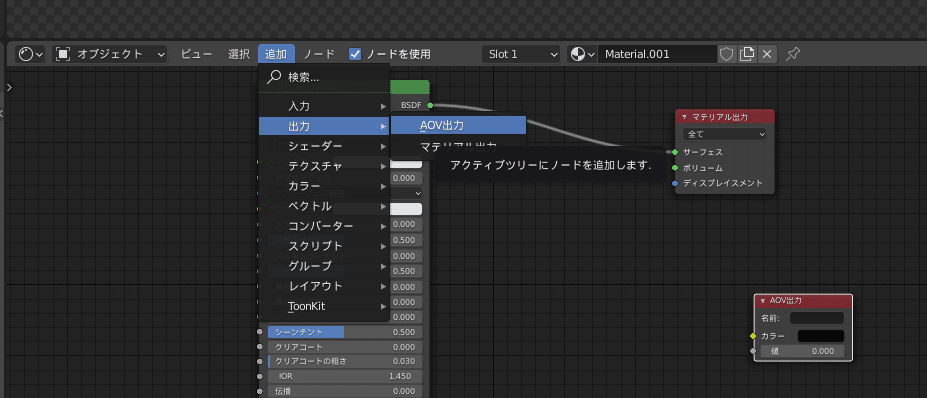Click the AOV 値 0.000 field

[x=802, y=351]
